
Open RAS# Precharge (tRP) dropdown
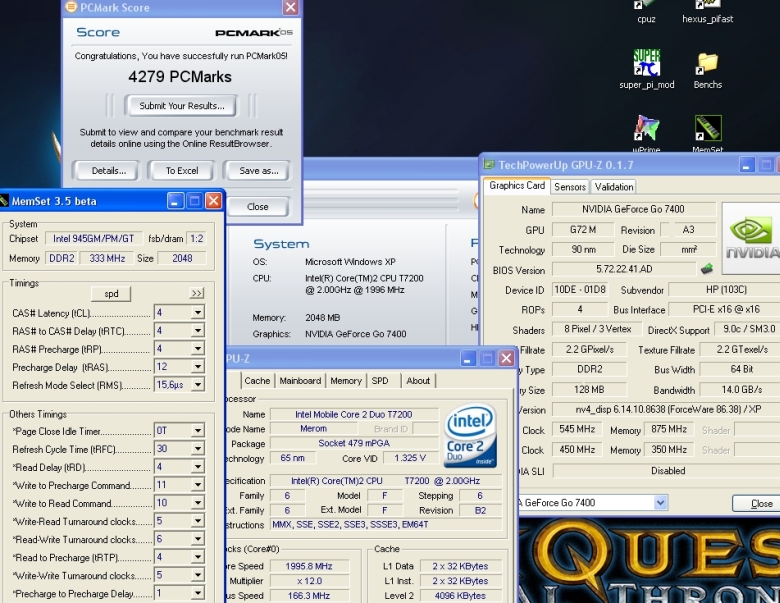coord(197,348)
